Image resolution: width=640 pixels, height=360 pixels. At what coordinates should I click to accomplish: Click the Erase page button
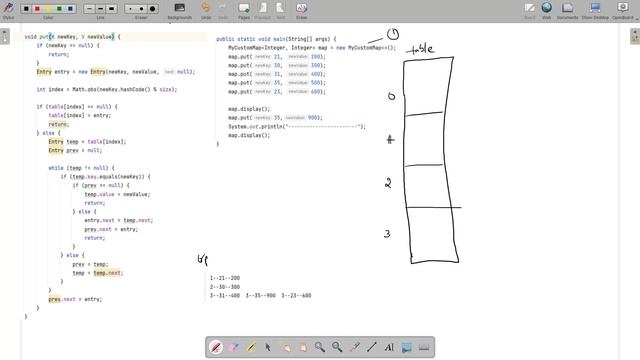[x=301, y=10]
